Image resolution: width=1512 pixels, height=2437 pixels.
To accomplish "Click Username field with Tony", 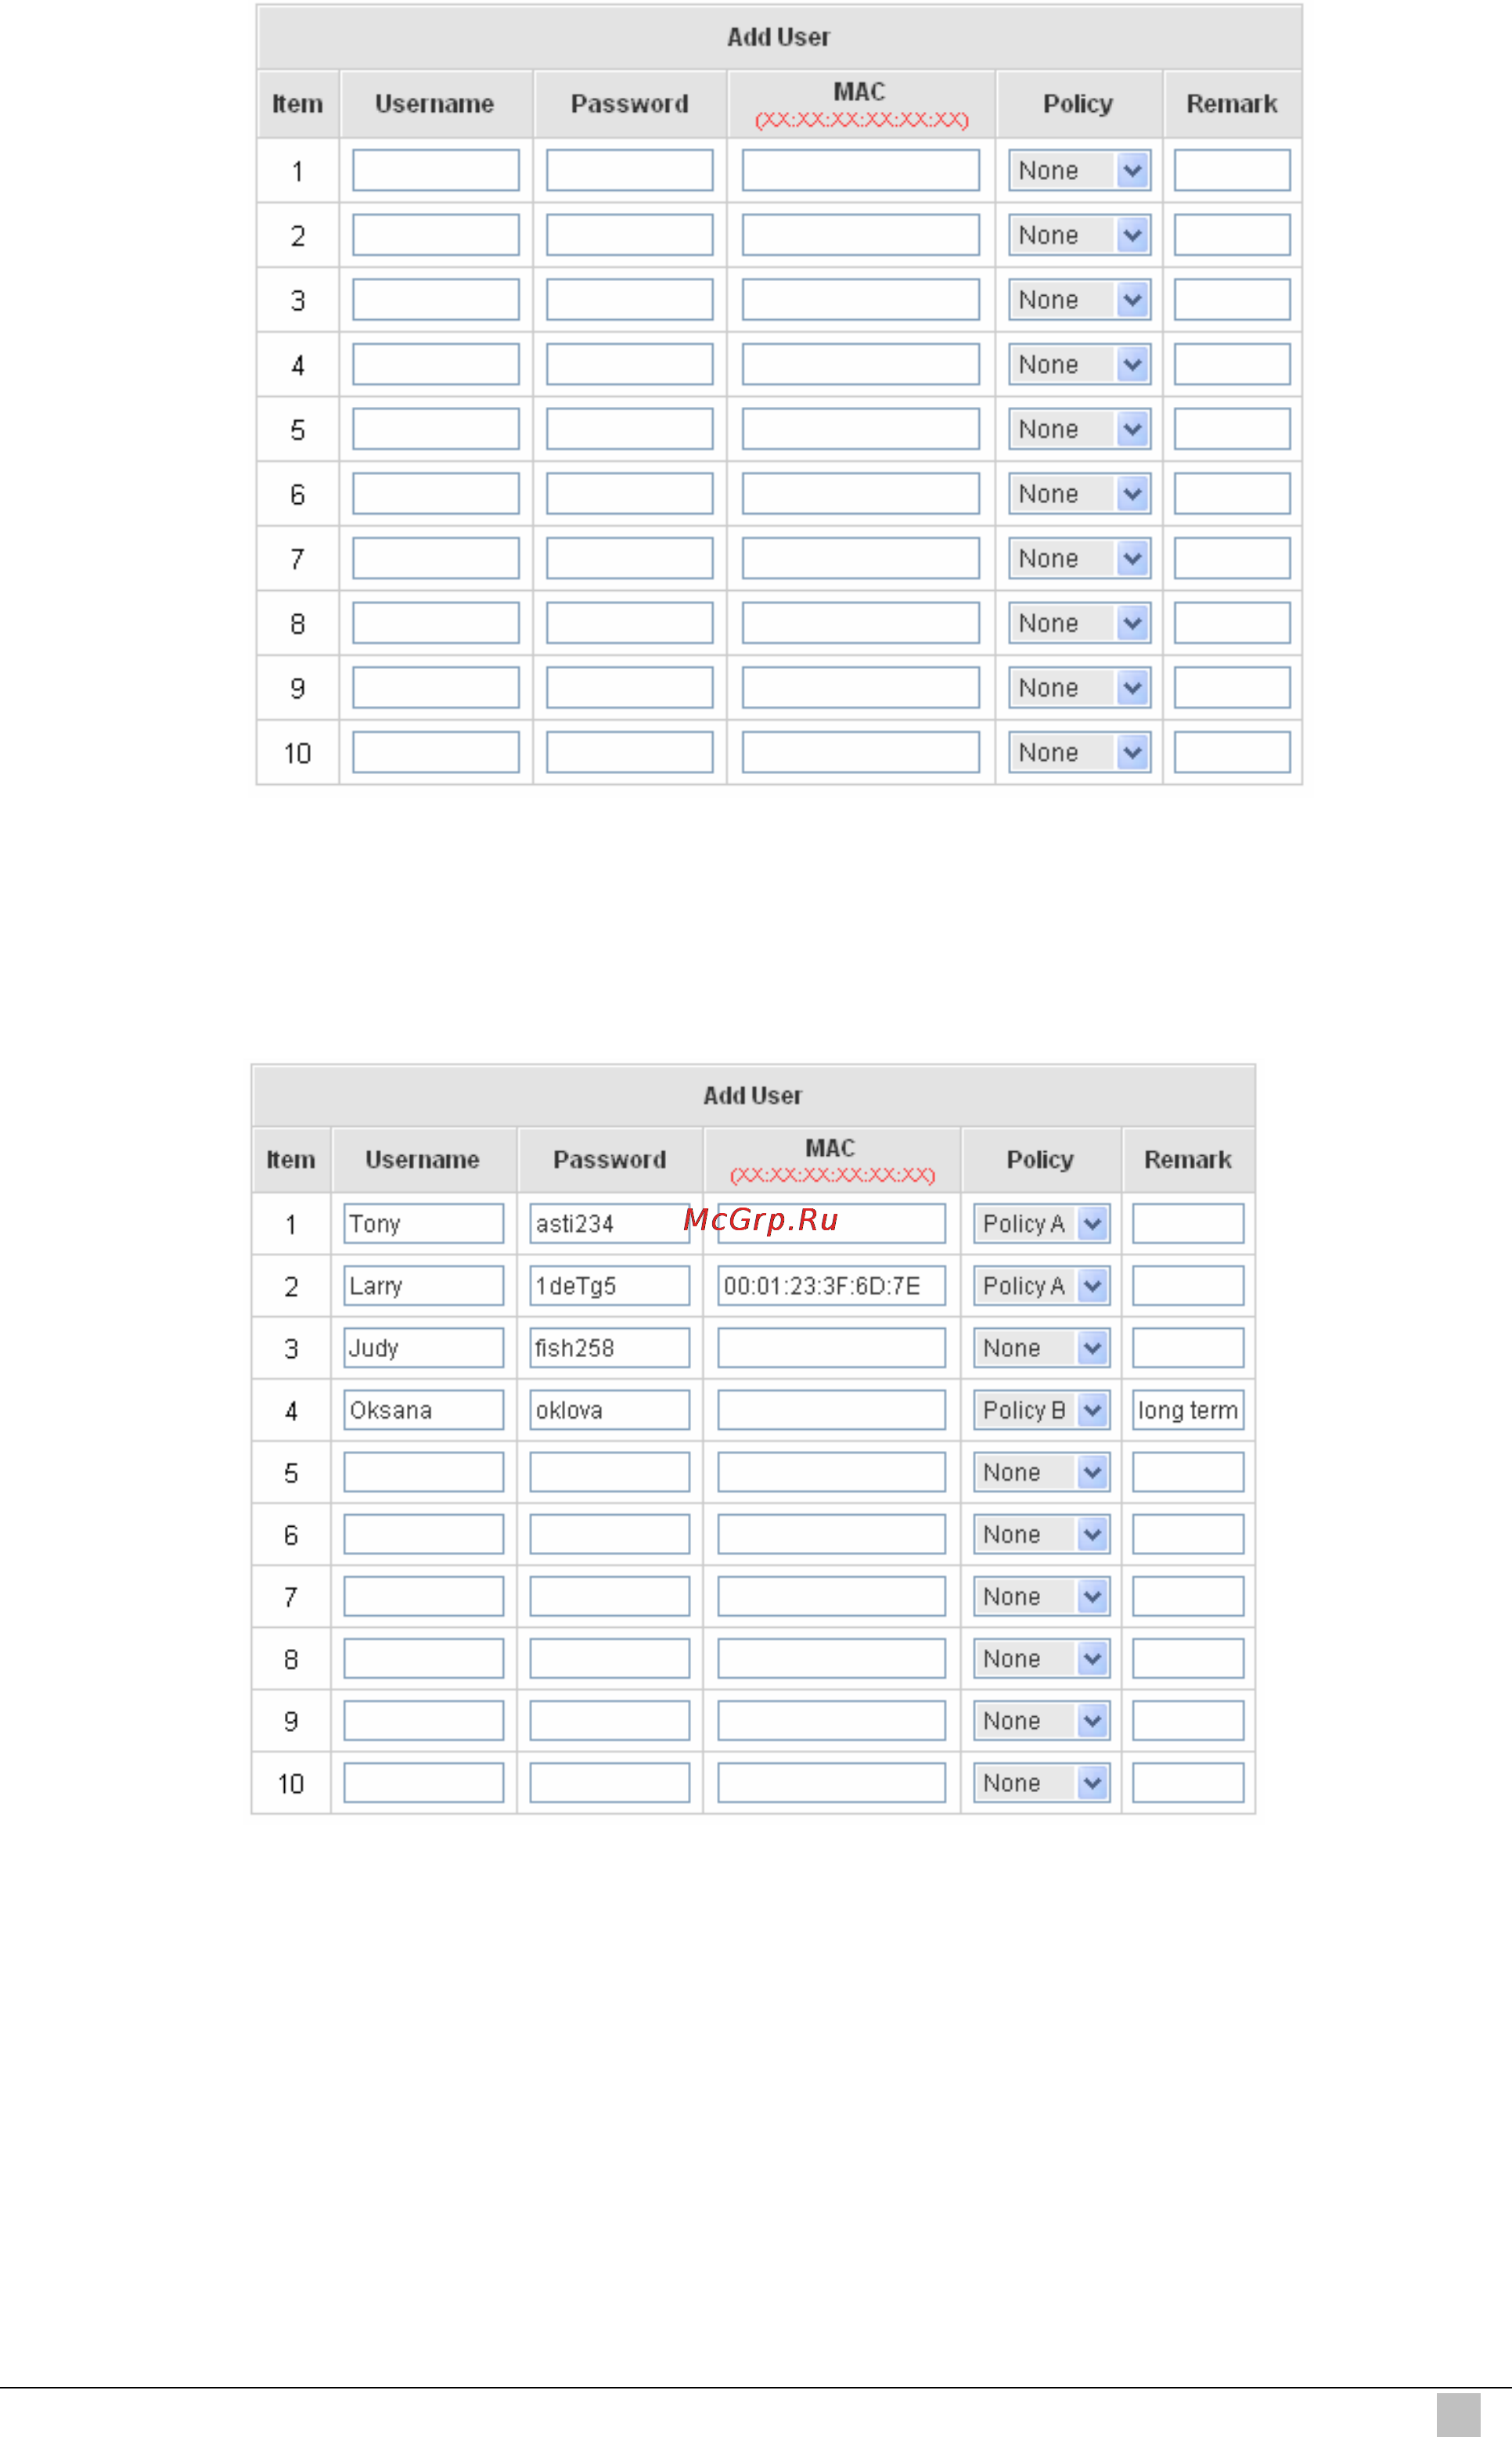I will point(424,1223).
